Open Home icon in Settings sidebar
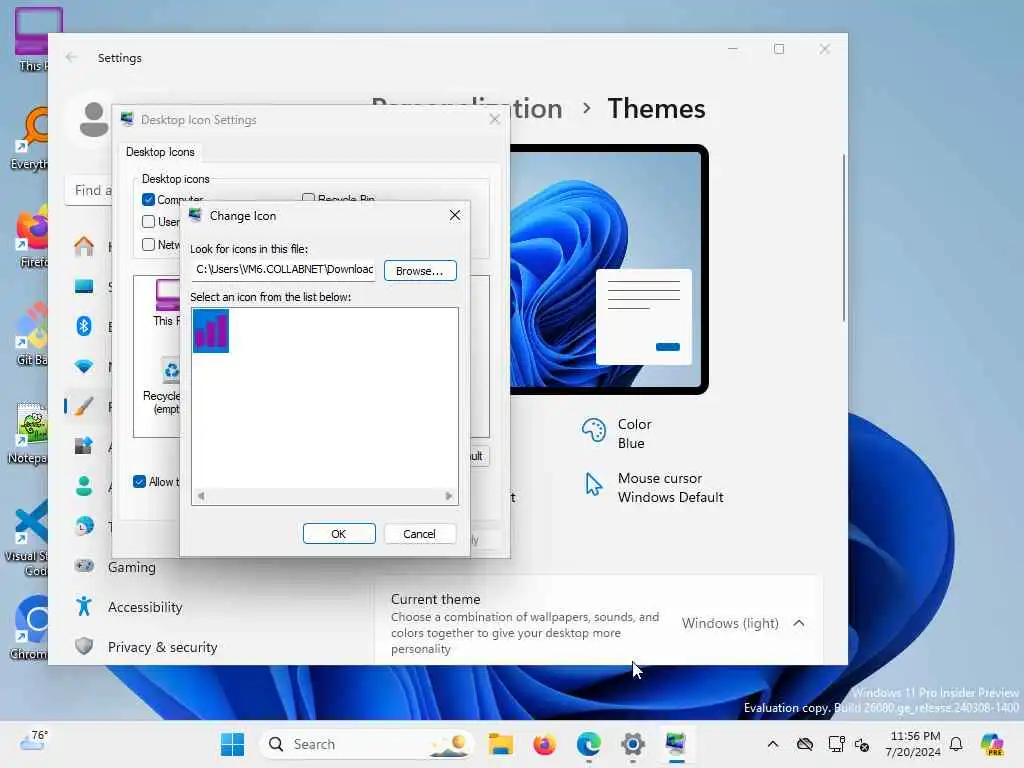The height and width of the screenshot is (768, 1024). point(84,246)
